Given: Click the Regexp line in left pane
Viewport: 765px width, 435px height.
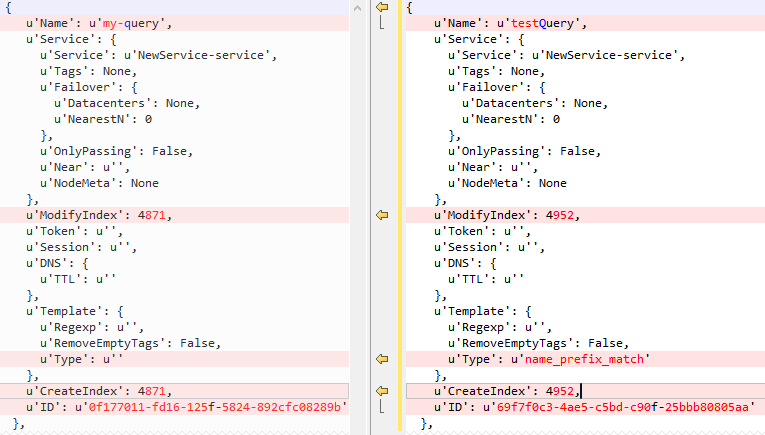Looking at the screenshot, I should (x=92, y=327).
